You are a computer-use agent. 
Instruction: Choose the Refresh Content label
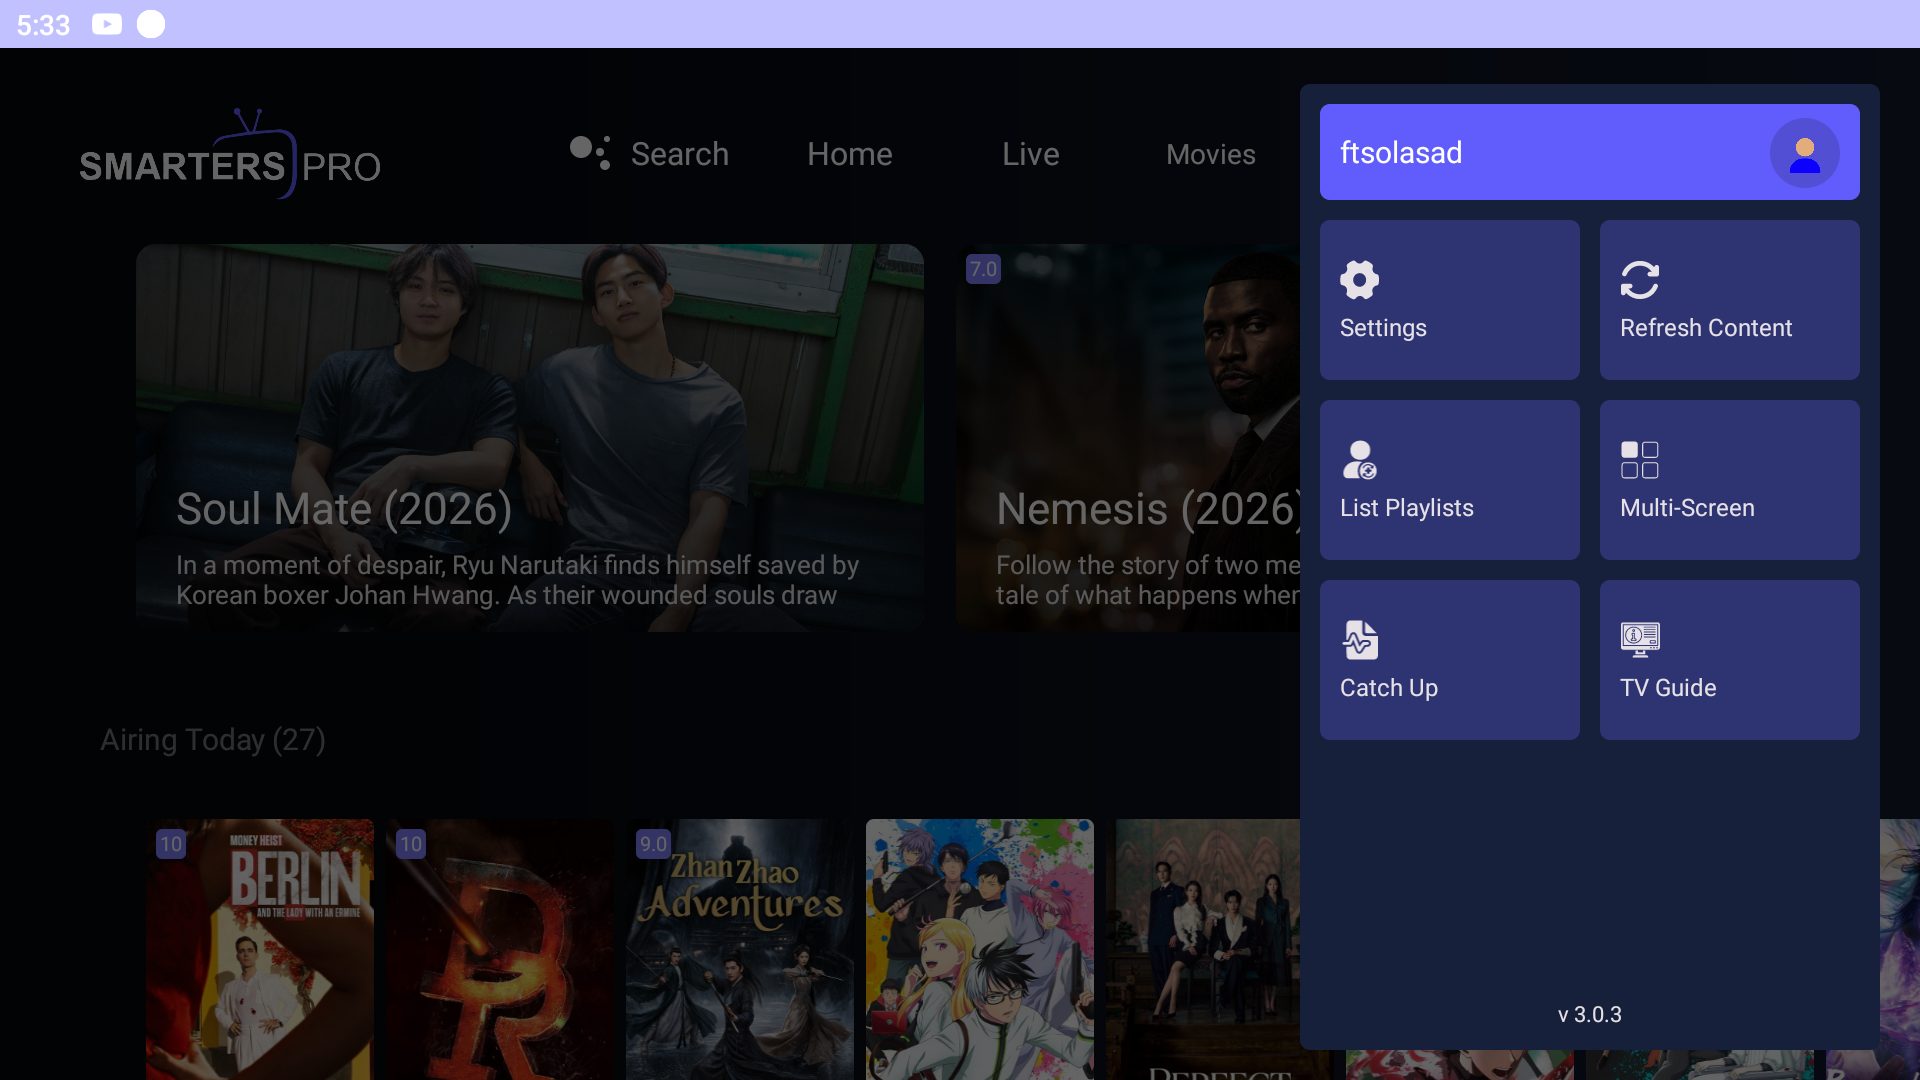click(1706, 328)
